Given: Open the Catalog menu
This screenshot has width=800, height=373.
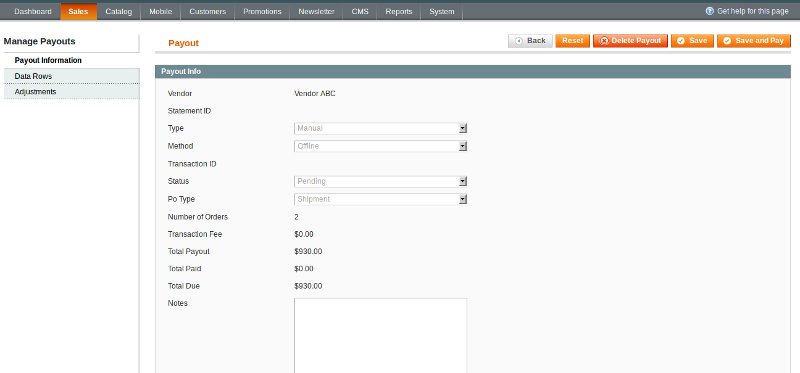Looking at the screenshot, I should click(x=118, y=12).
